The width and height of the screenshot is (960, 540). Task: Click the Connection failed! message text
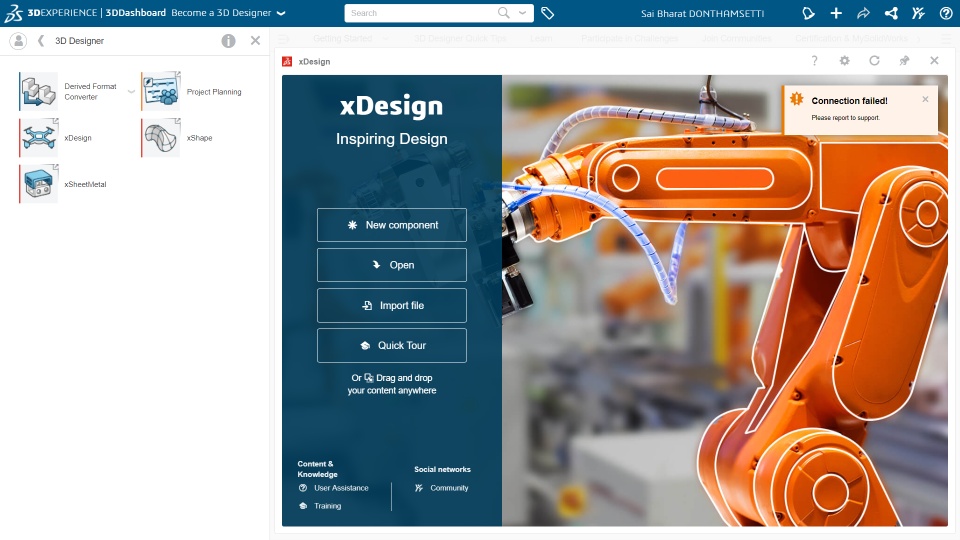pyautogui.click(x=849, y=101)
